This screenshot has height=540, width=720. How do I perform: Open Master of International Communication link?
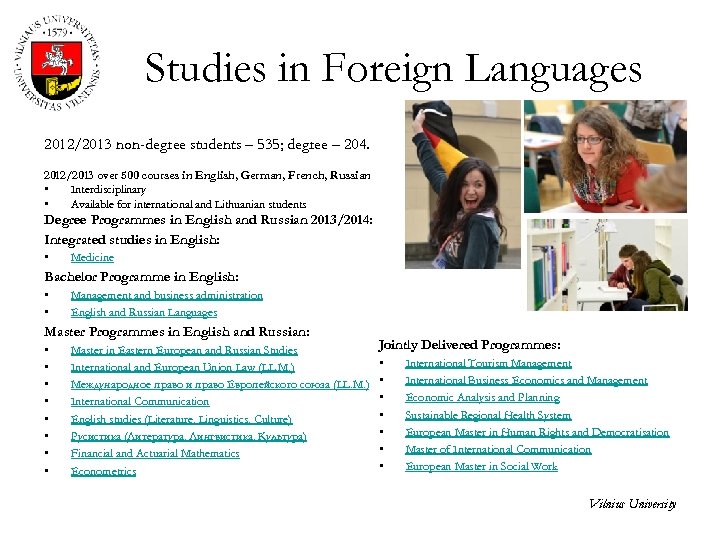click(x=498, y=450)
